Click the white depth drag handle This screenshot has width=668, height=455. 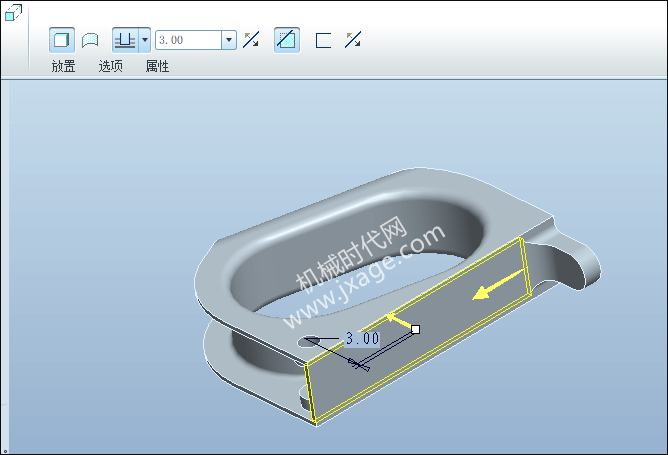416,329
